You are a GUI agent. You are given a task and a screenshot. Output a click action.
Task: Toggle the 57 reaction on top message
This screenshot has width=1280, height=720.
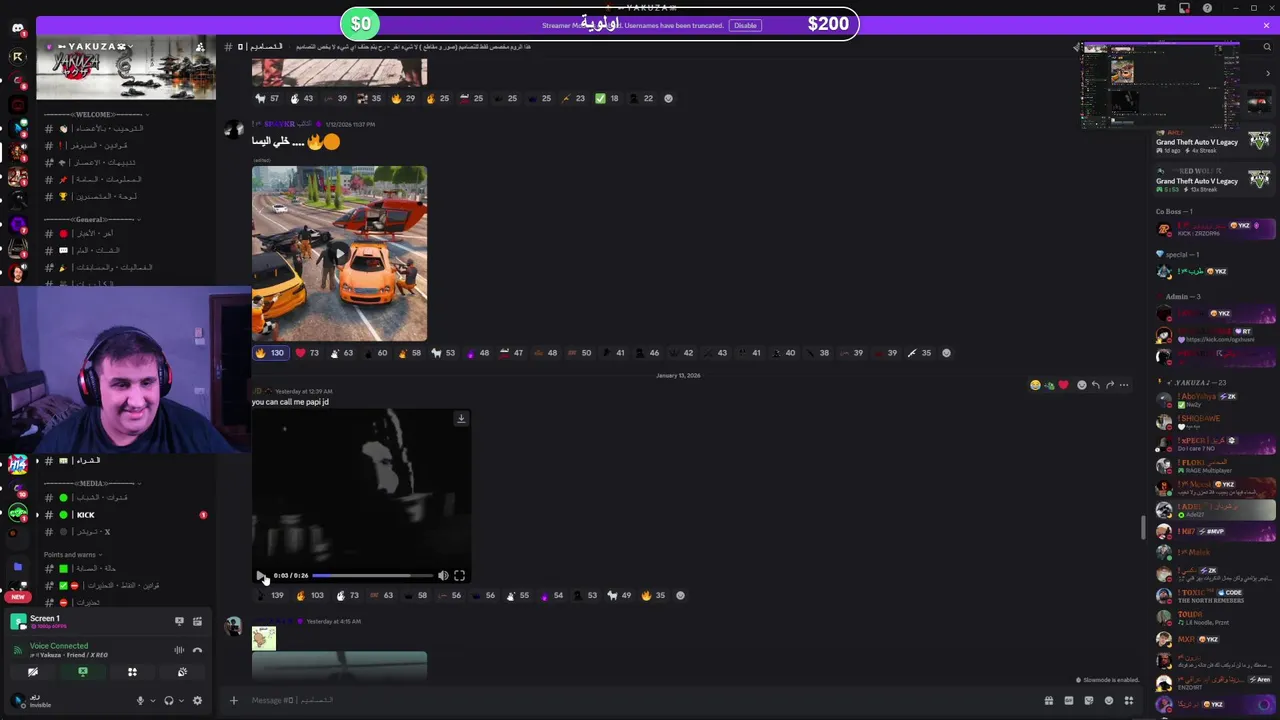pos(268,98)
